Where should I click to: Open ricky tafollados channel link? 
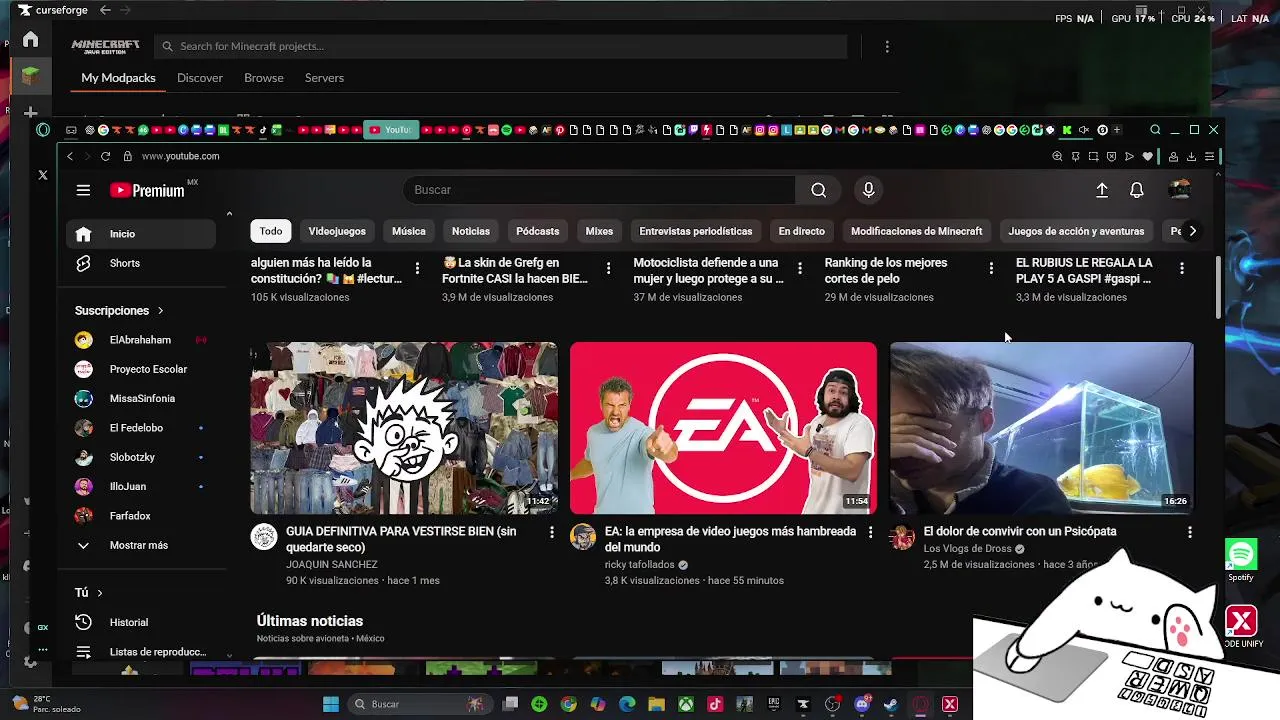click(640, 565)
